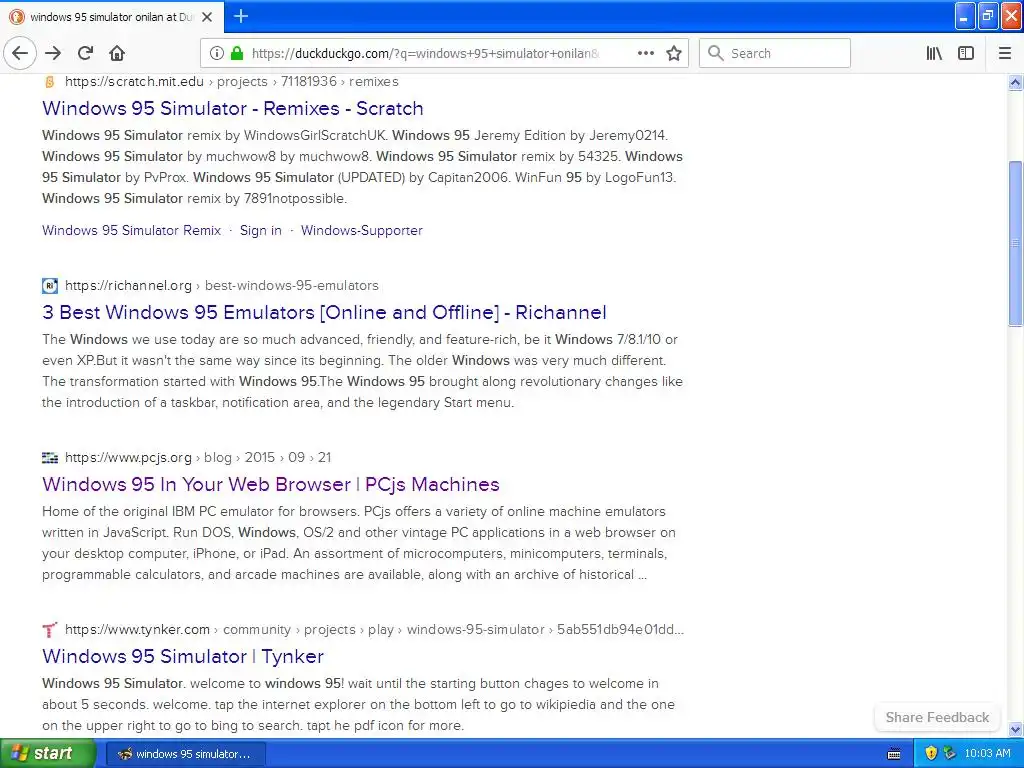Open page actions three-dot menu
The width and height of the screenshot is (1024, 768).
645,54
